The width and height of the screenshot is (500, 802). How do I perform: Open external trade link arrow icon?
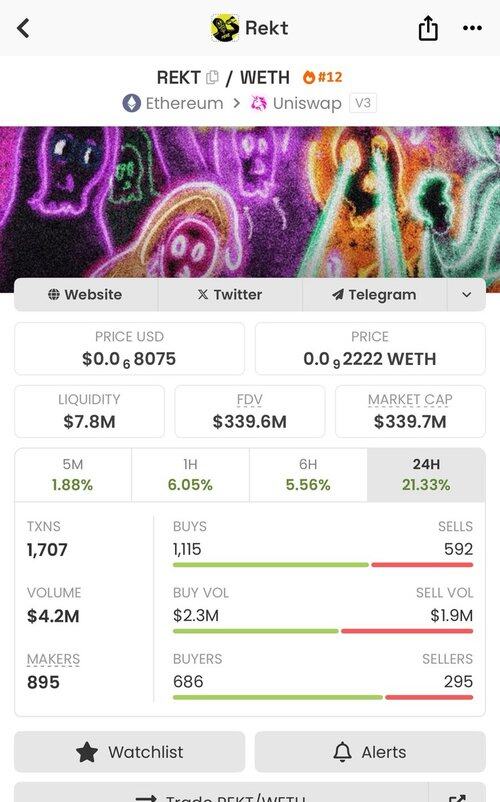[457, 795]
